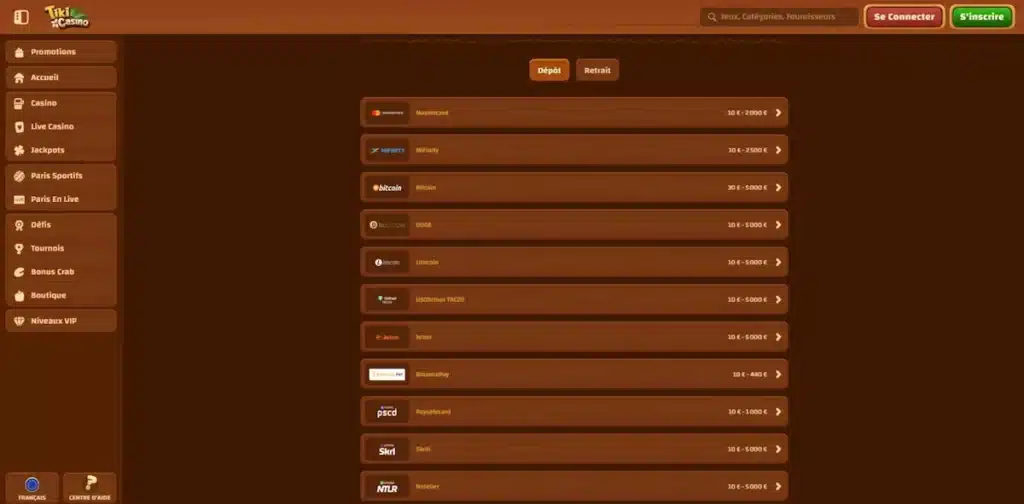The image size is (1024, 504).
Task: Click the Tournois trophy icon
Action: 19,248
